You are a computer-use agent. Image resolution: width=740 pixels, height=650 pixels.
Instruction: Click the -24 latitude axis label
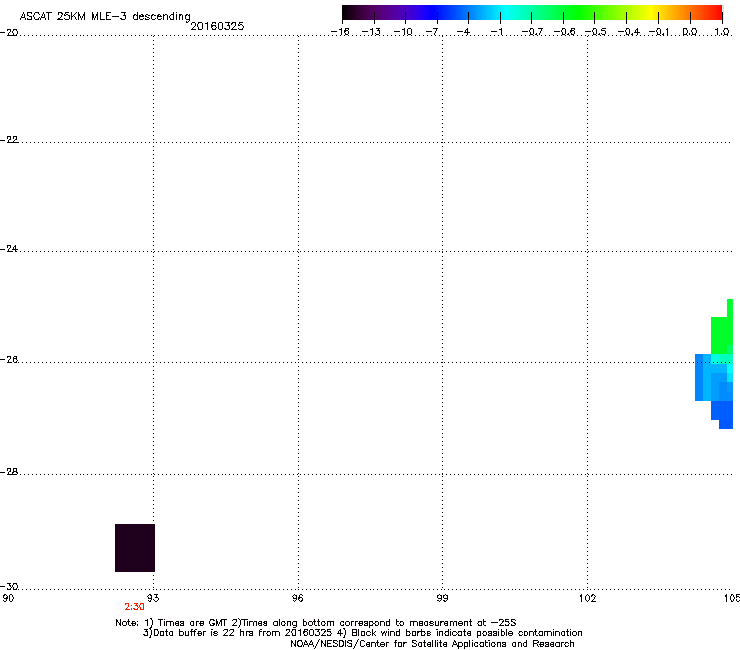click(9, 248)
